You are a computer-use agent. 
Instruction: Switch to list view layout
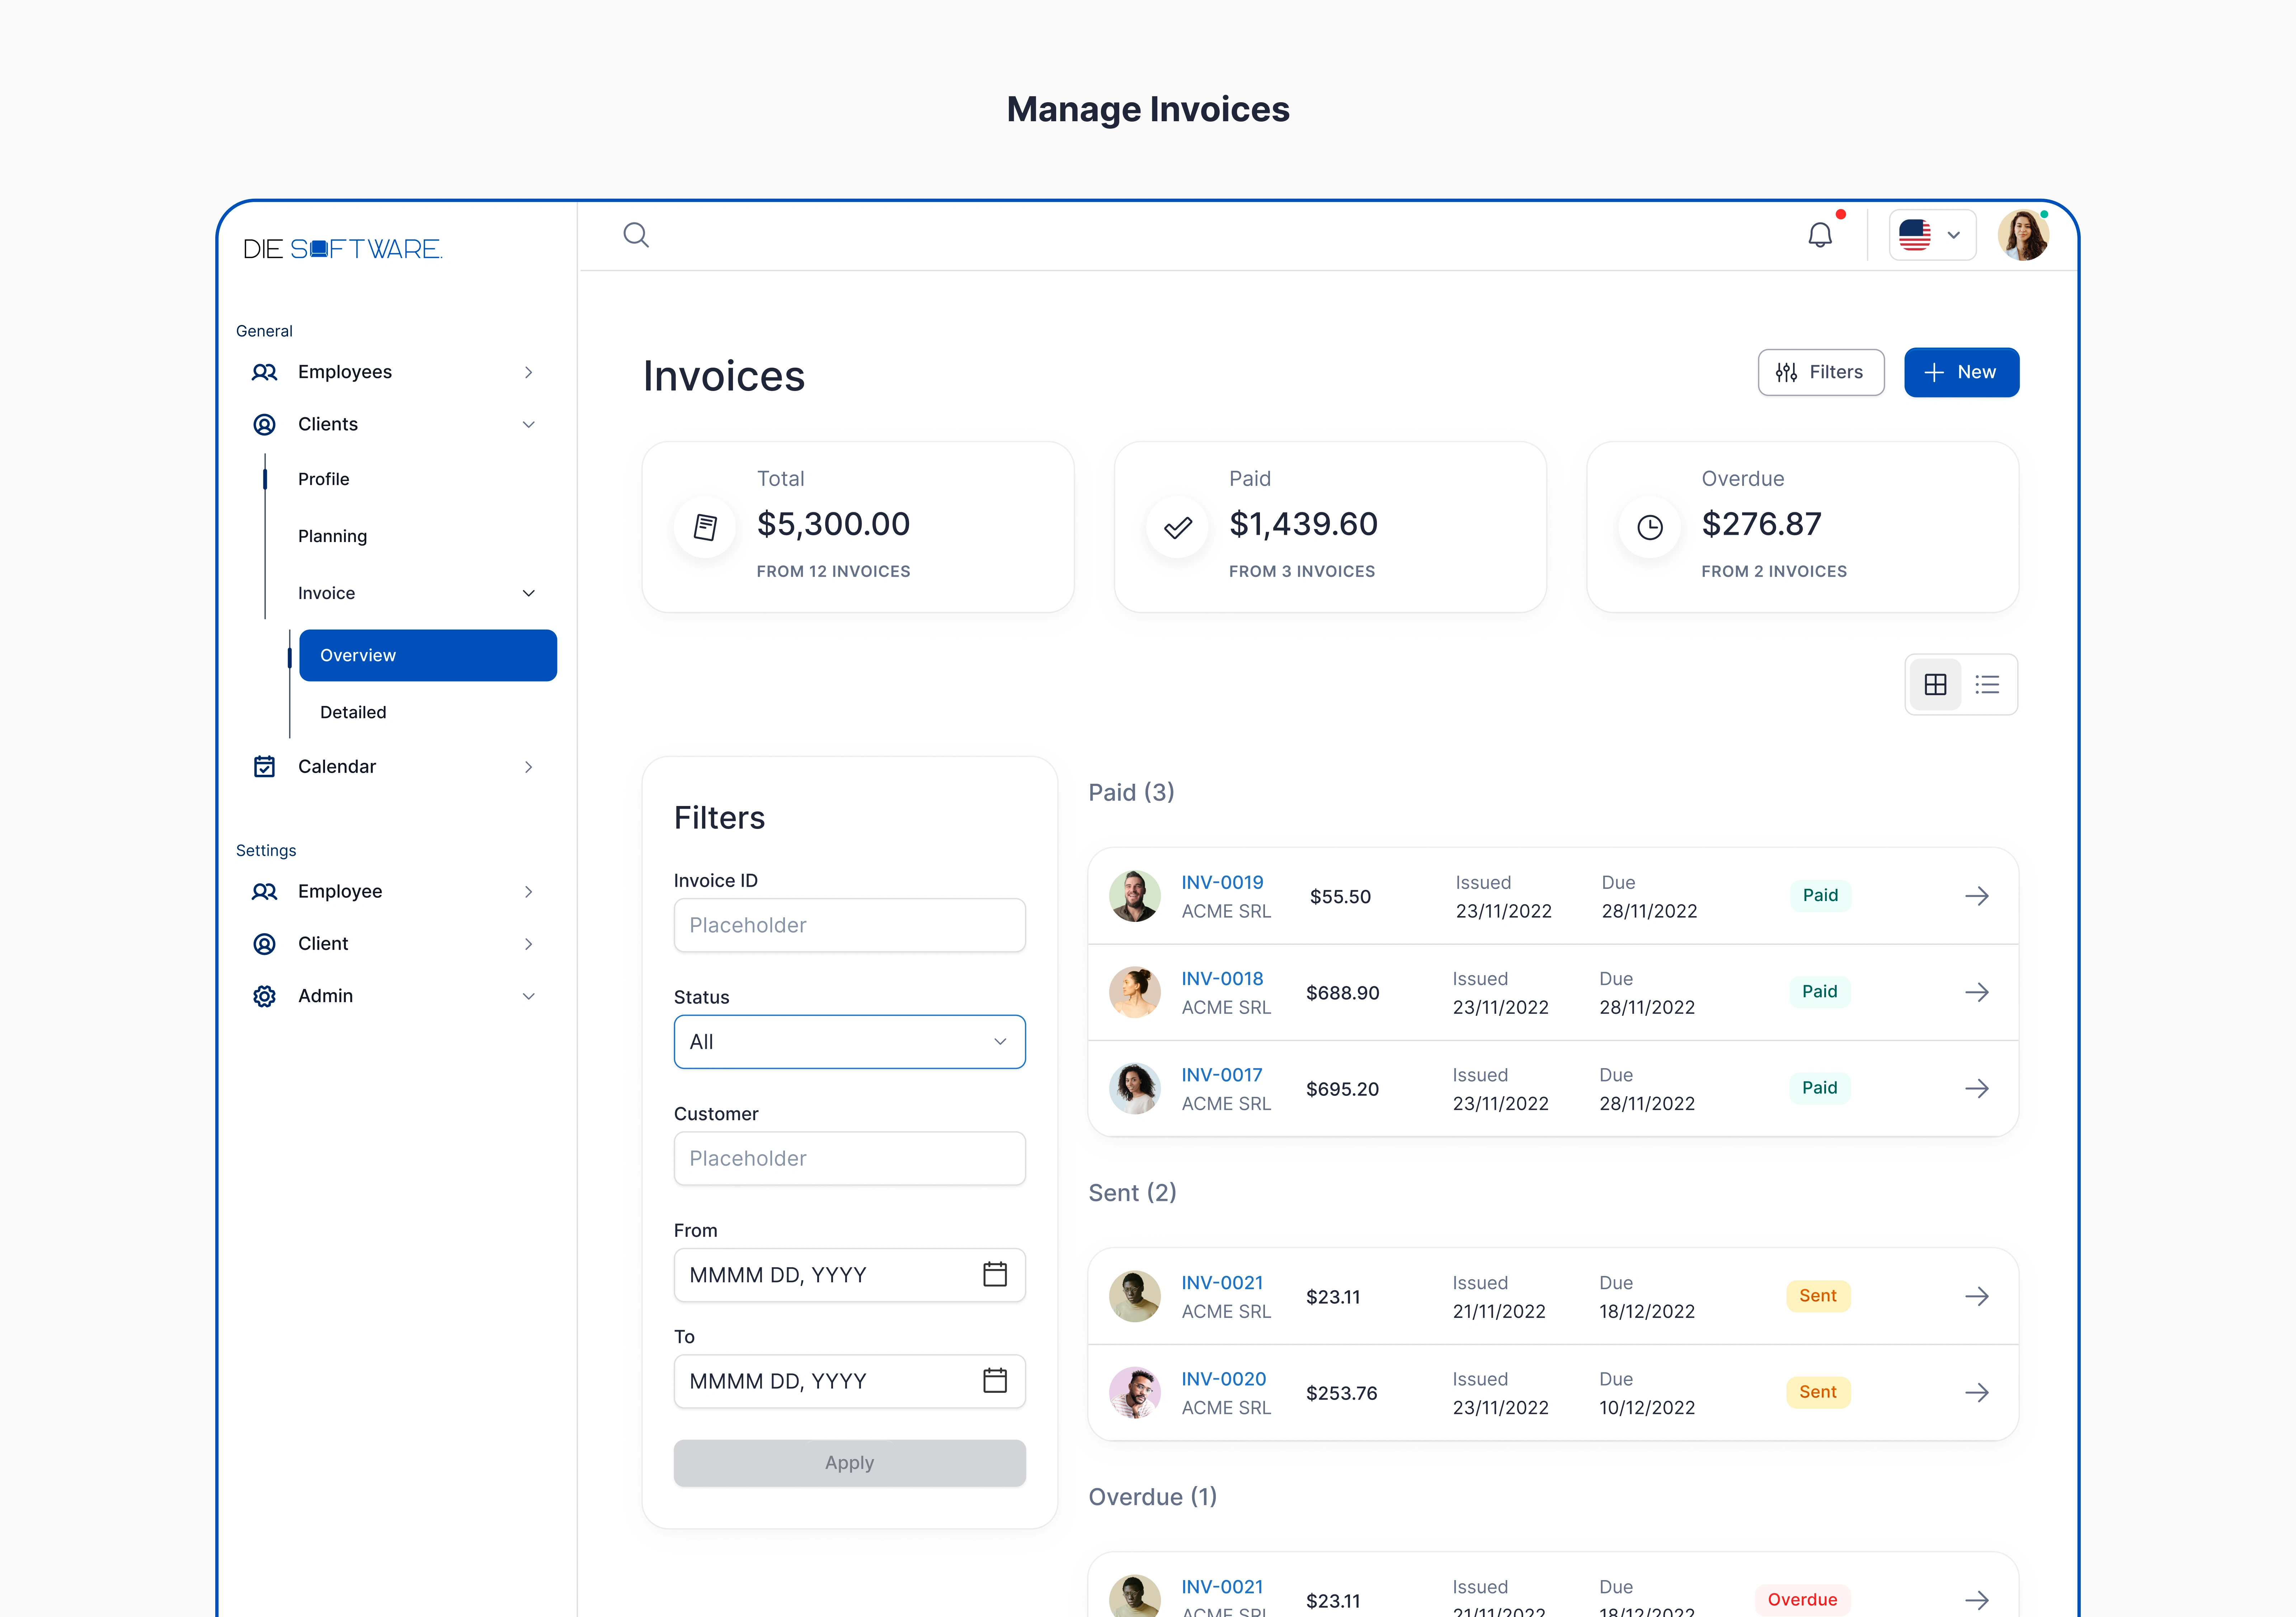pos(1987,684)
